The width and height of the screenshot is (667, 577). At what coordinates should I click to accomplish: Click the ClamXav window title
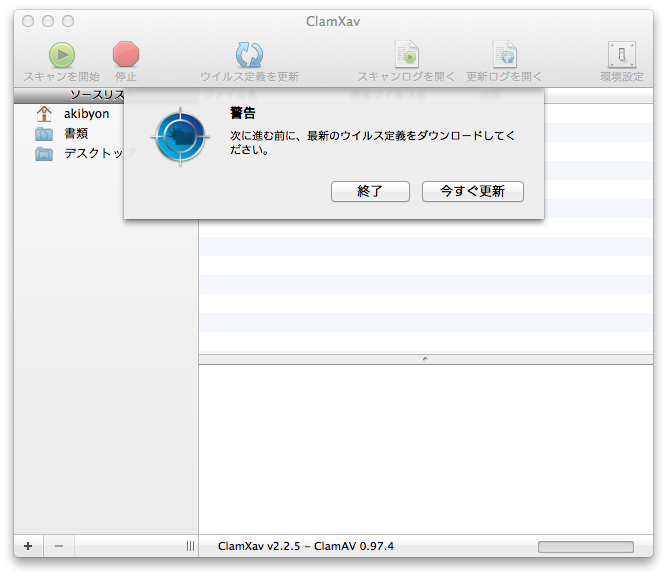[x=333, y=21]
